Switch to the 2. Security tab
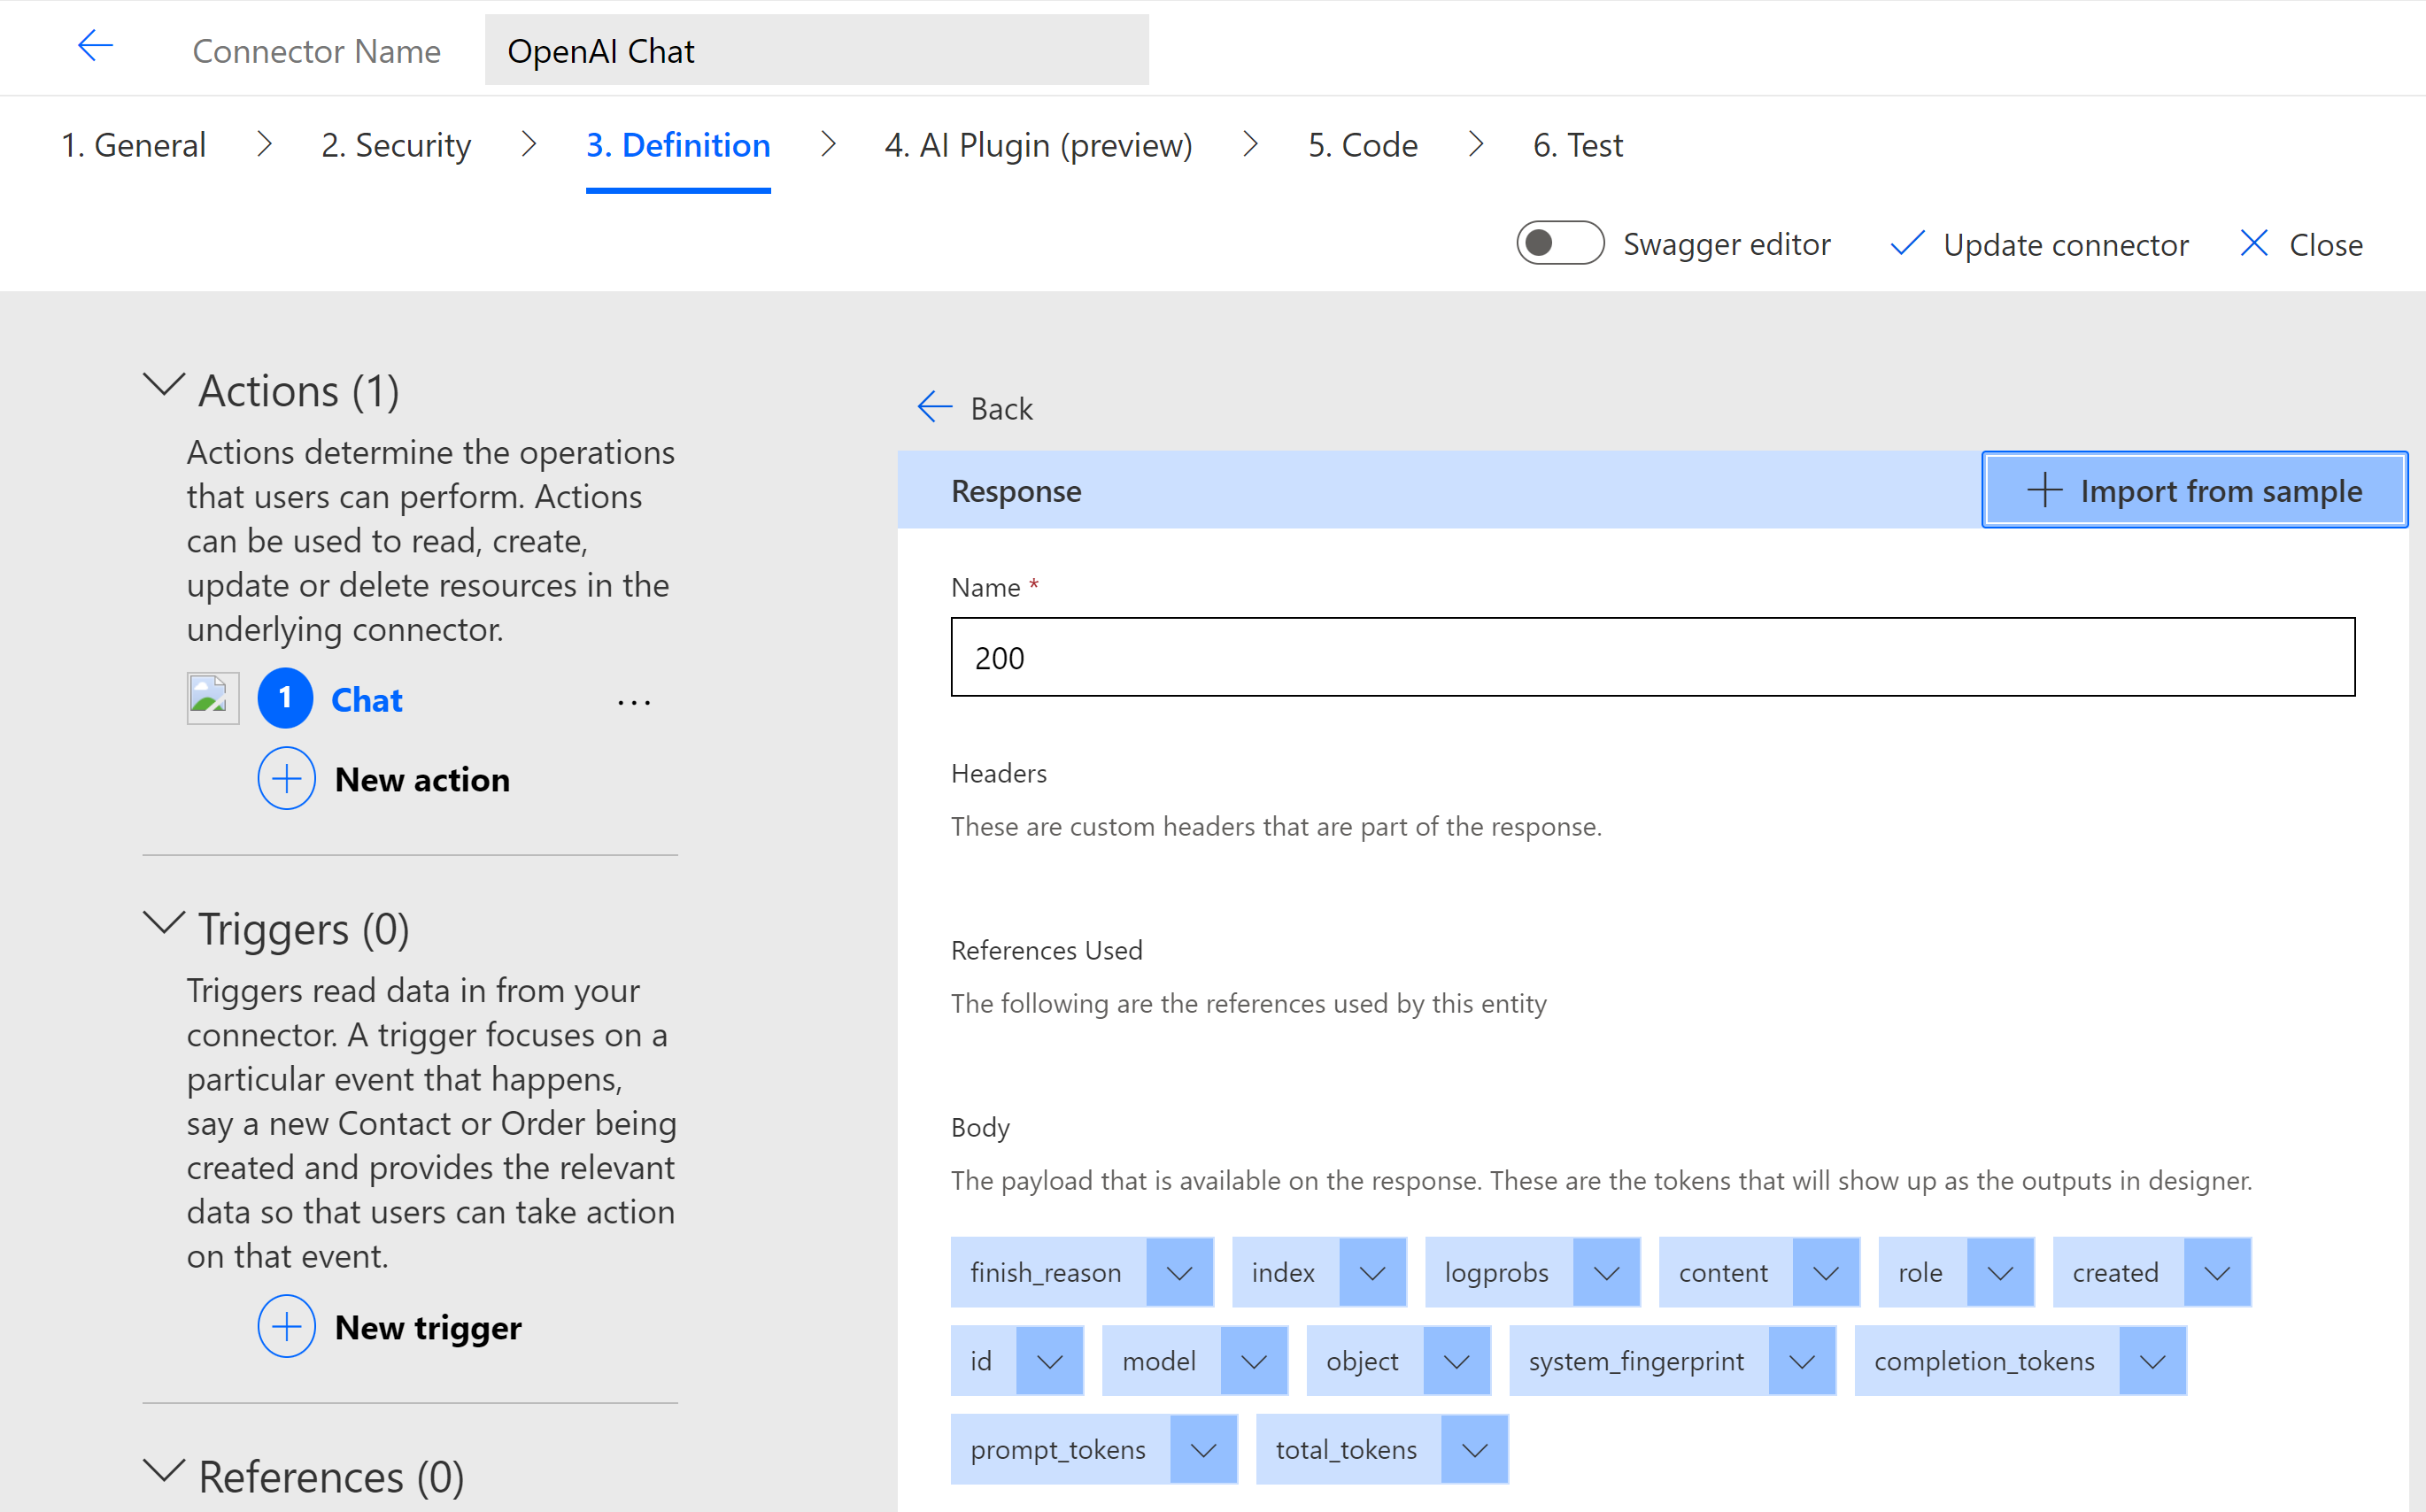 coord(396,146)
